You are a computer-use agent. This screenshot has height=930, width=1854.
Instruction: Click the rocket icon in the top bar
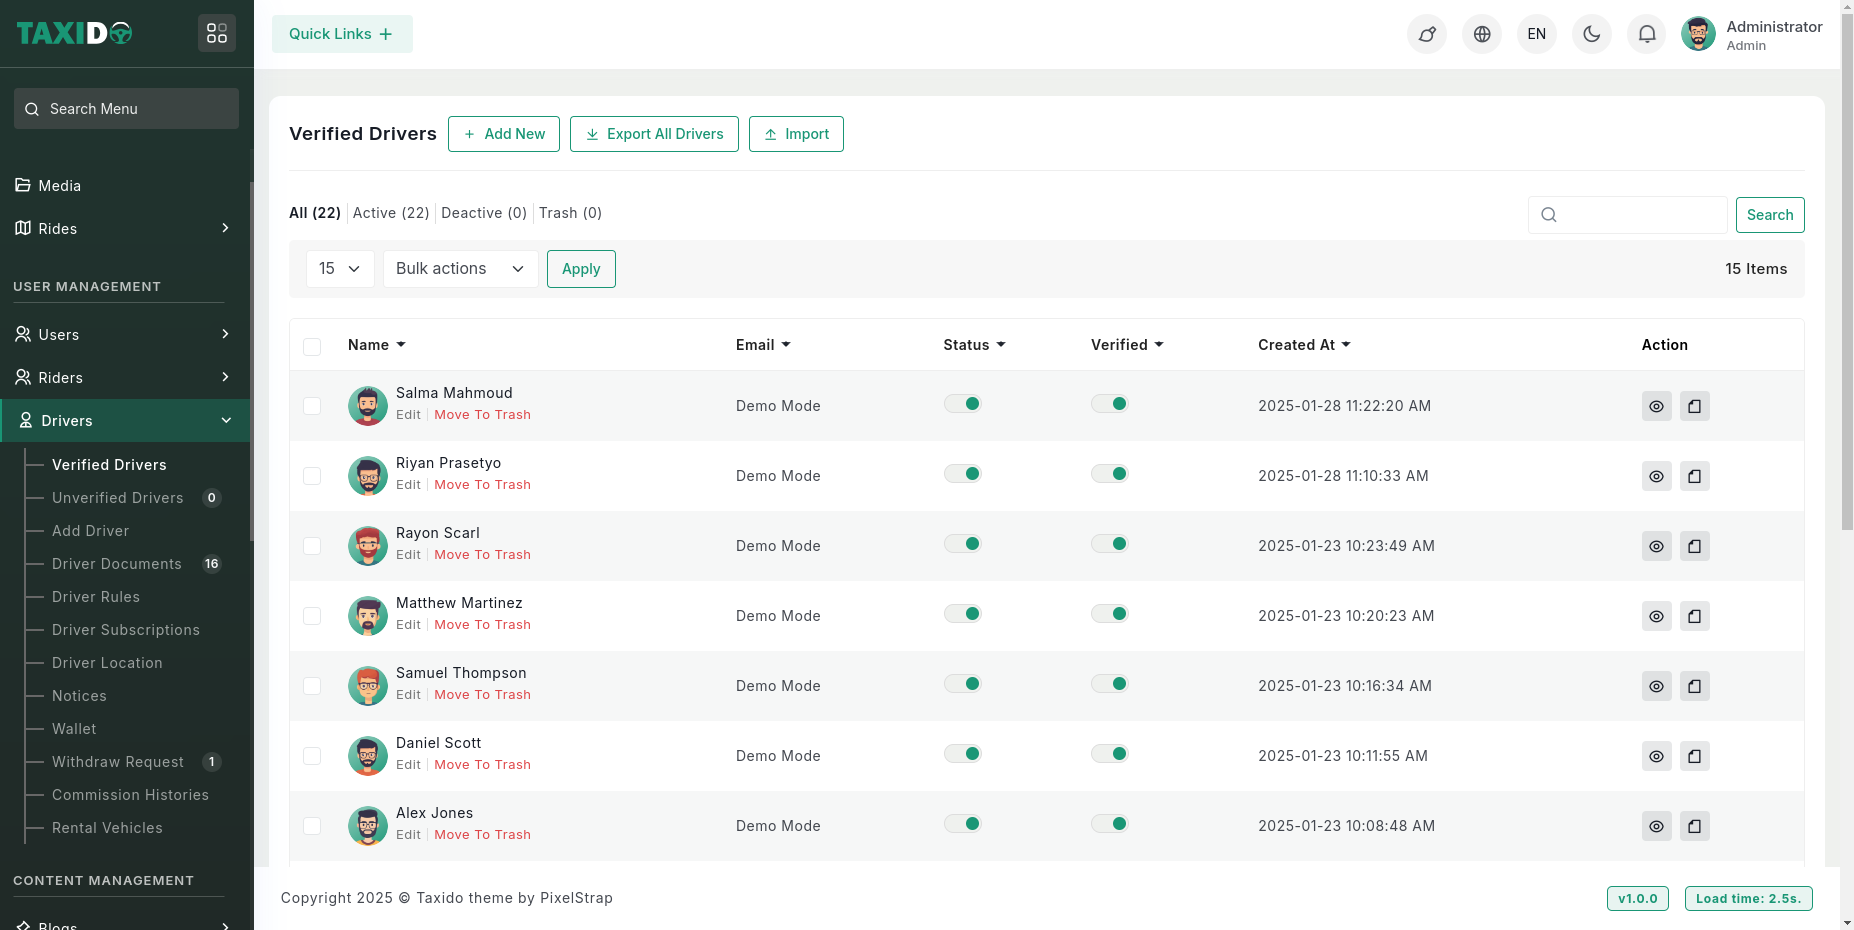1426,34
